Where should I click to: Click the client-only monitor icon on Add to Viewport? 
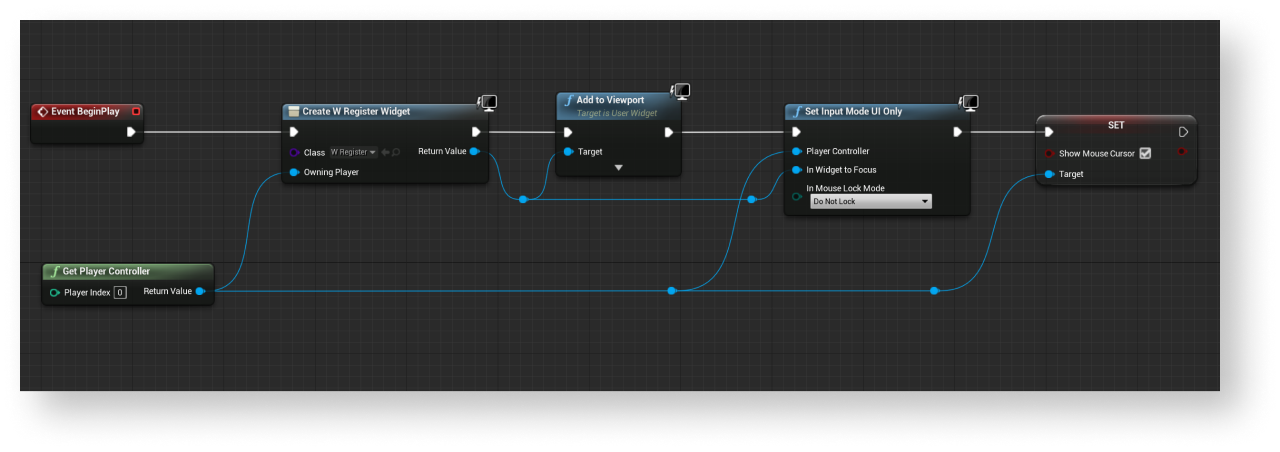tap(681, 92)
